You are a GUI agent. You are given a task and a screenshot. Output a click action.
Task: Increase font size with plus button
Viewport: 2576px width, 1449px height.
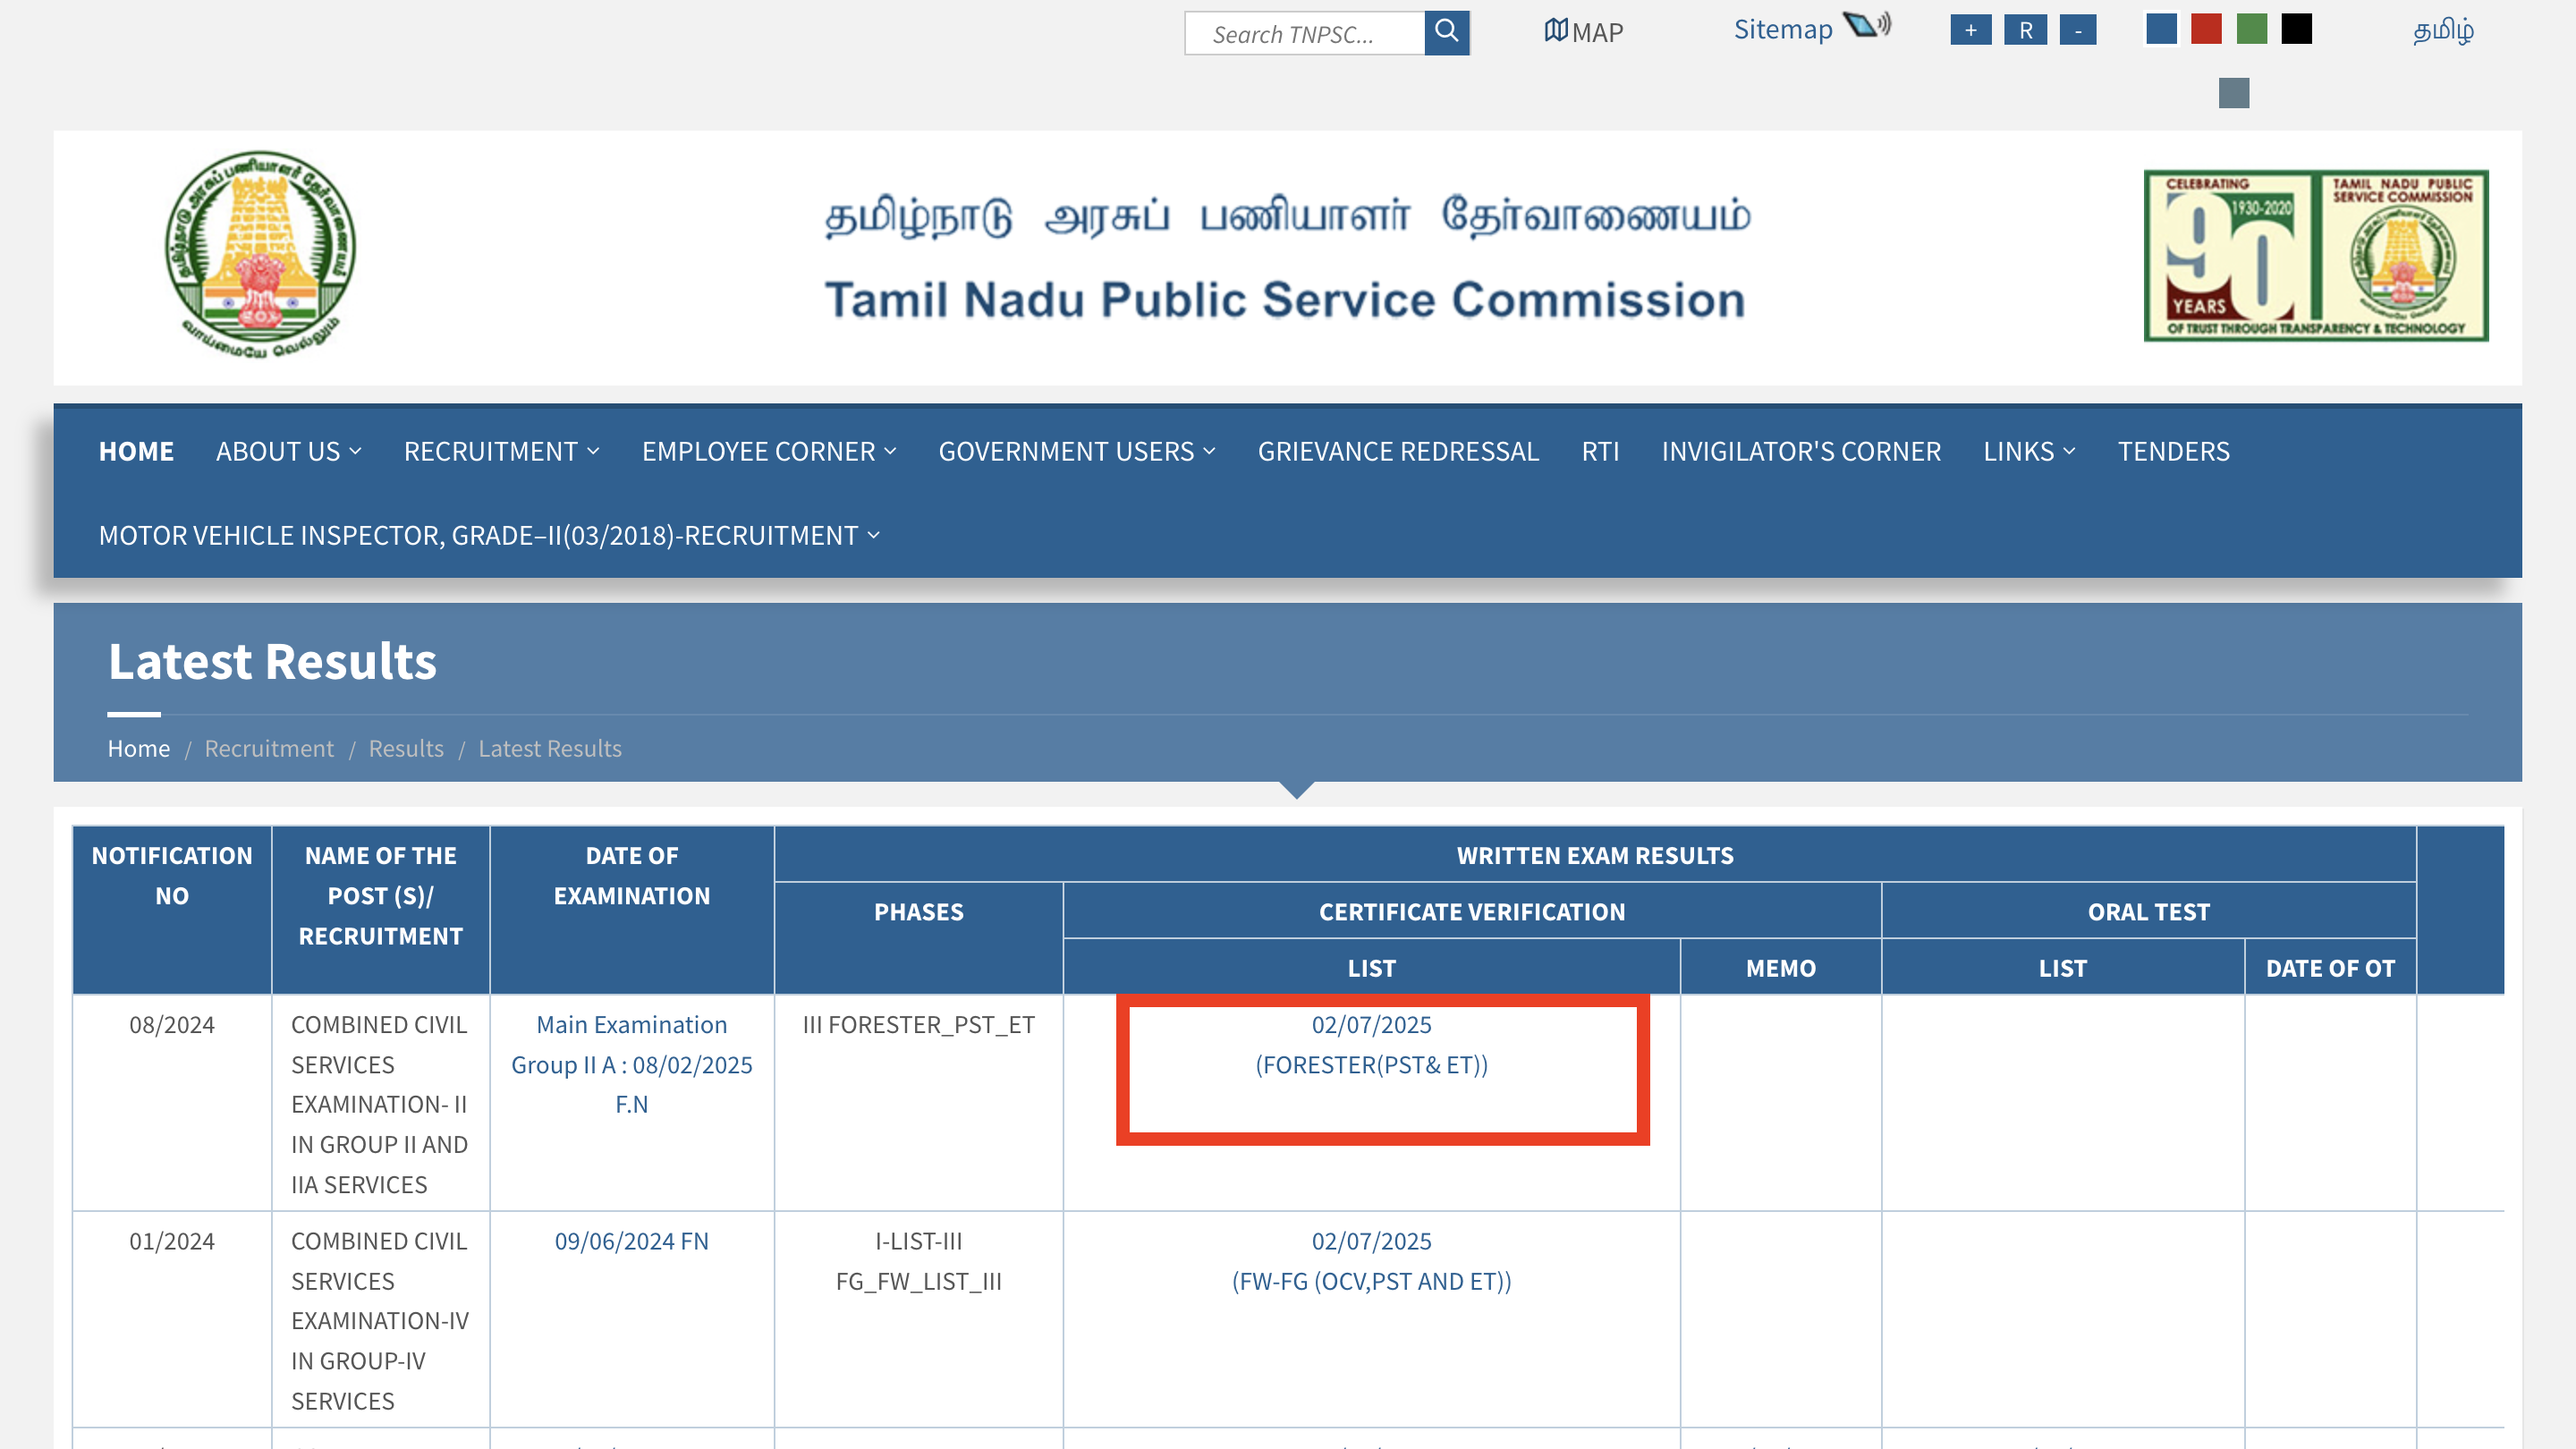point(1970,30)
